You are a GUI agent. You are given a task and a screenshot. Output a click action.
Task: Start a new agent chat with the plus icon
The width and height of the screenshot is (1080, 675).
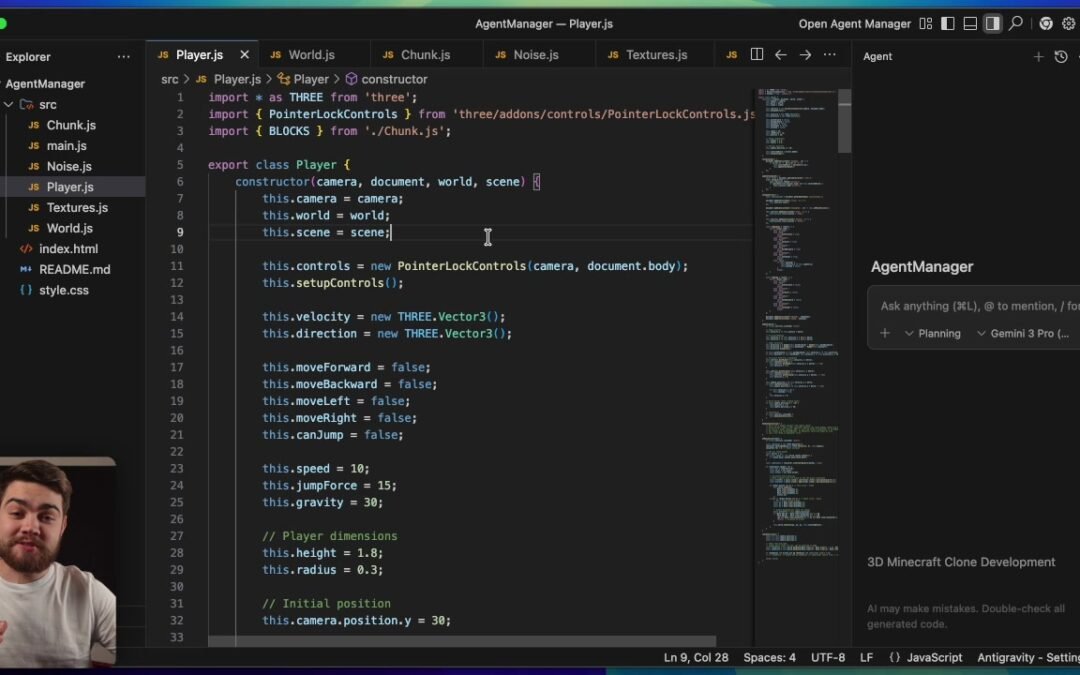click(x=1039, y=56)
